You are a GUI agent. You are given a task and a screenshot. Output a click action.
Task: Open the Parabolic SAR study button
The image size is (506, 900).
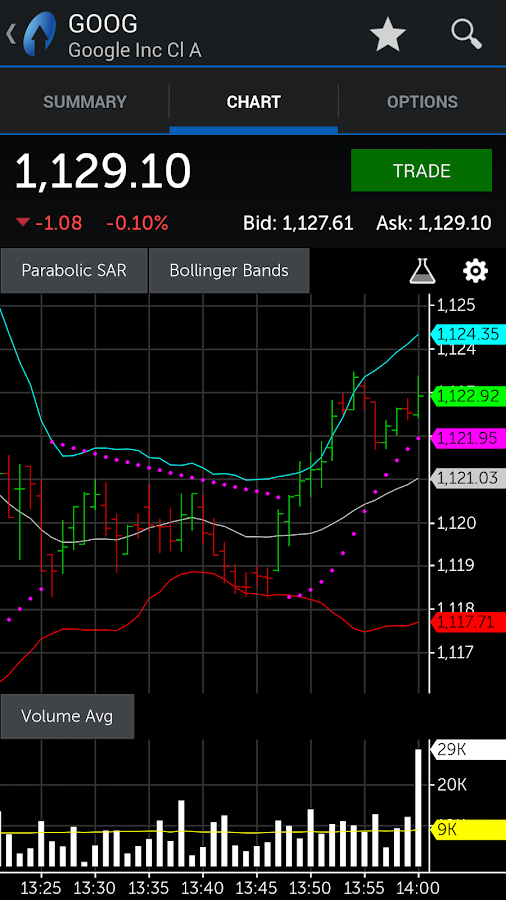coord(74,270)
